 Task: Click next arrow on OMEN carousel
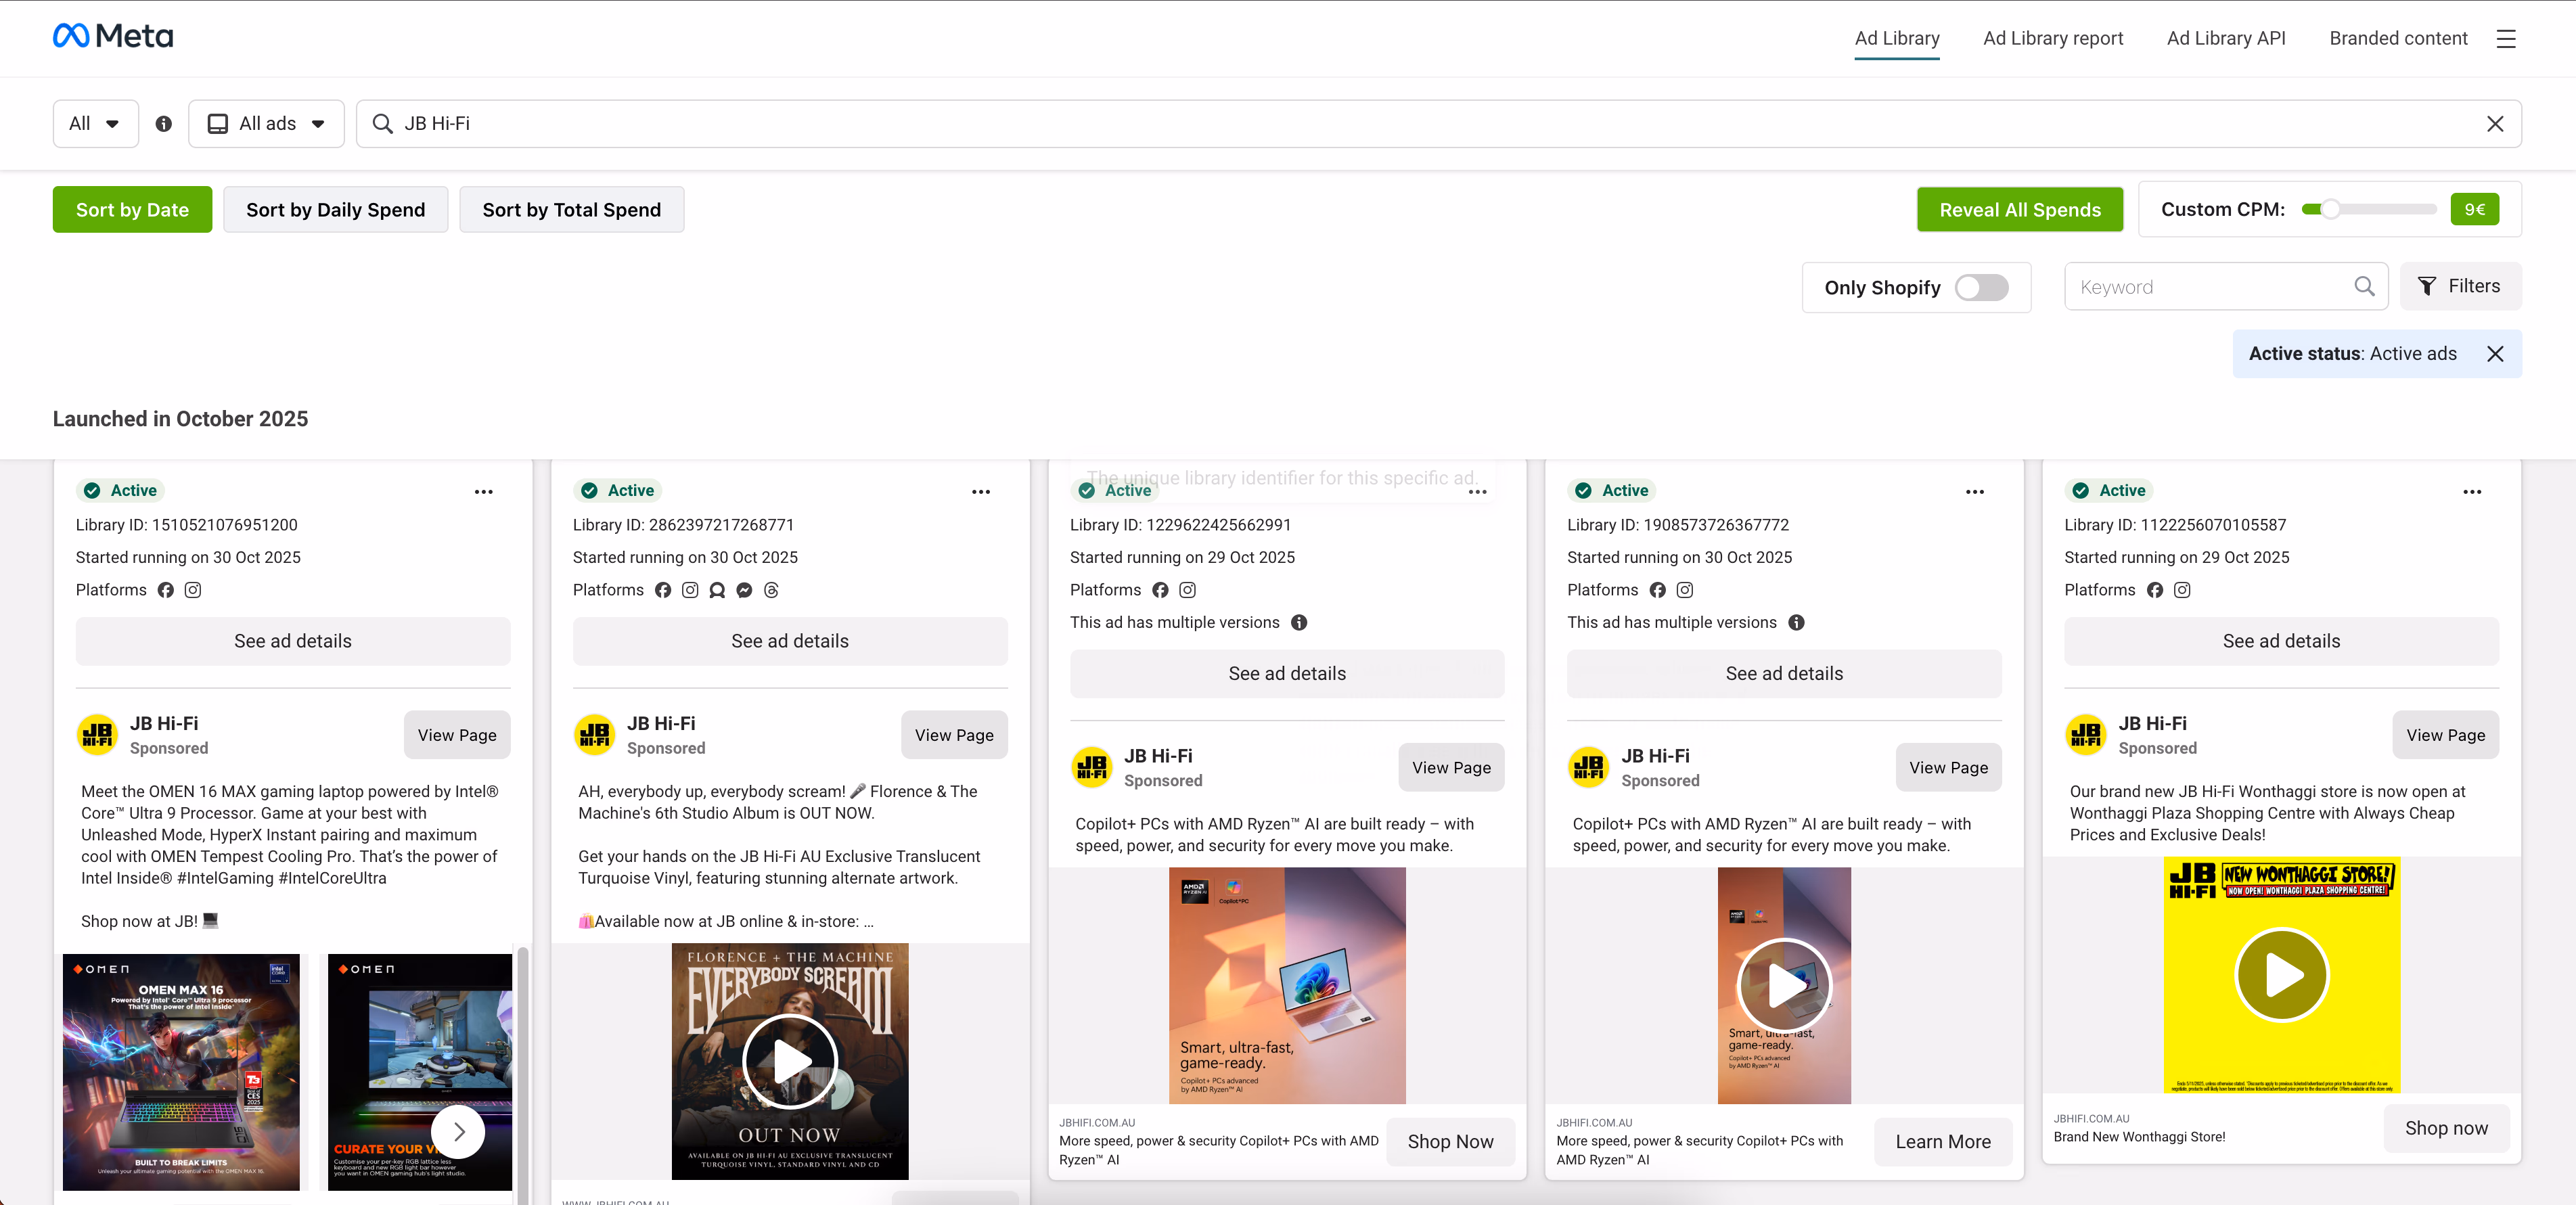click(x=458, y=1131)
